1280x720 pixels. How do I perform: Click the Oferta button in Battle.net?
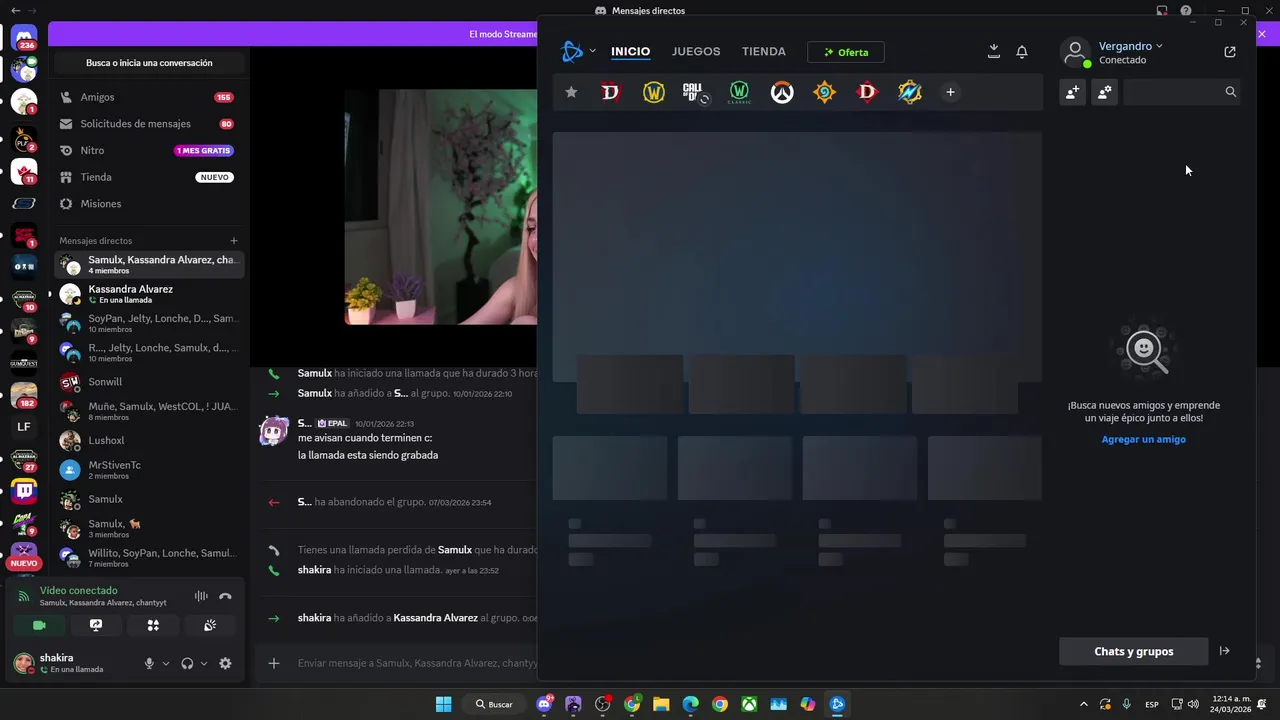coord(846,52)
